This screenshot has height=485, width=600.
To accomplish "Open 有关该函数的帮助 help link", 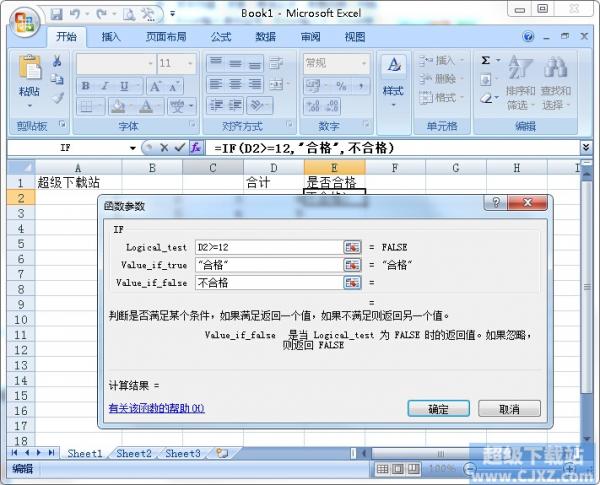I will pyautogui.click(x=157, y=408).
